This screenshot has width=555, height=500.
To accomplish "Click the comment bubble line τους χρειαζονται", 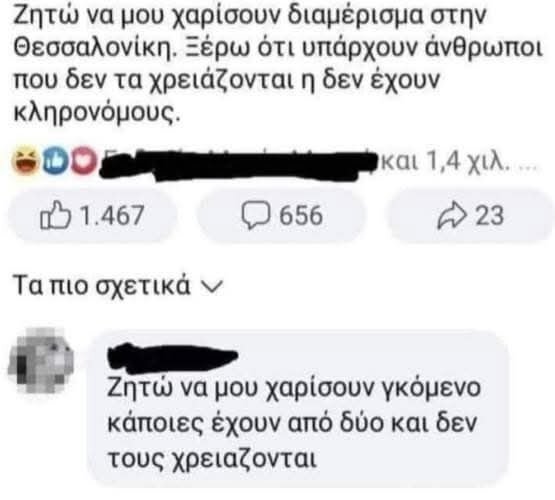I will coord(212,459).
